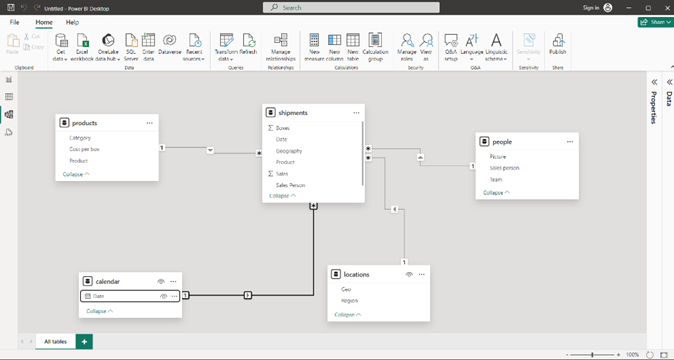Open OneLake data hub
The width and height of the screenshot is (674, 360).
108,47
